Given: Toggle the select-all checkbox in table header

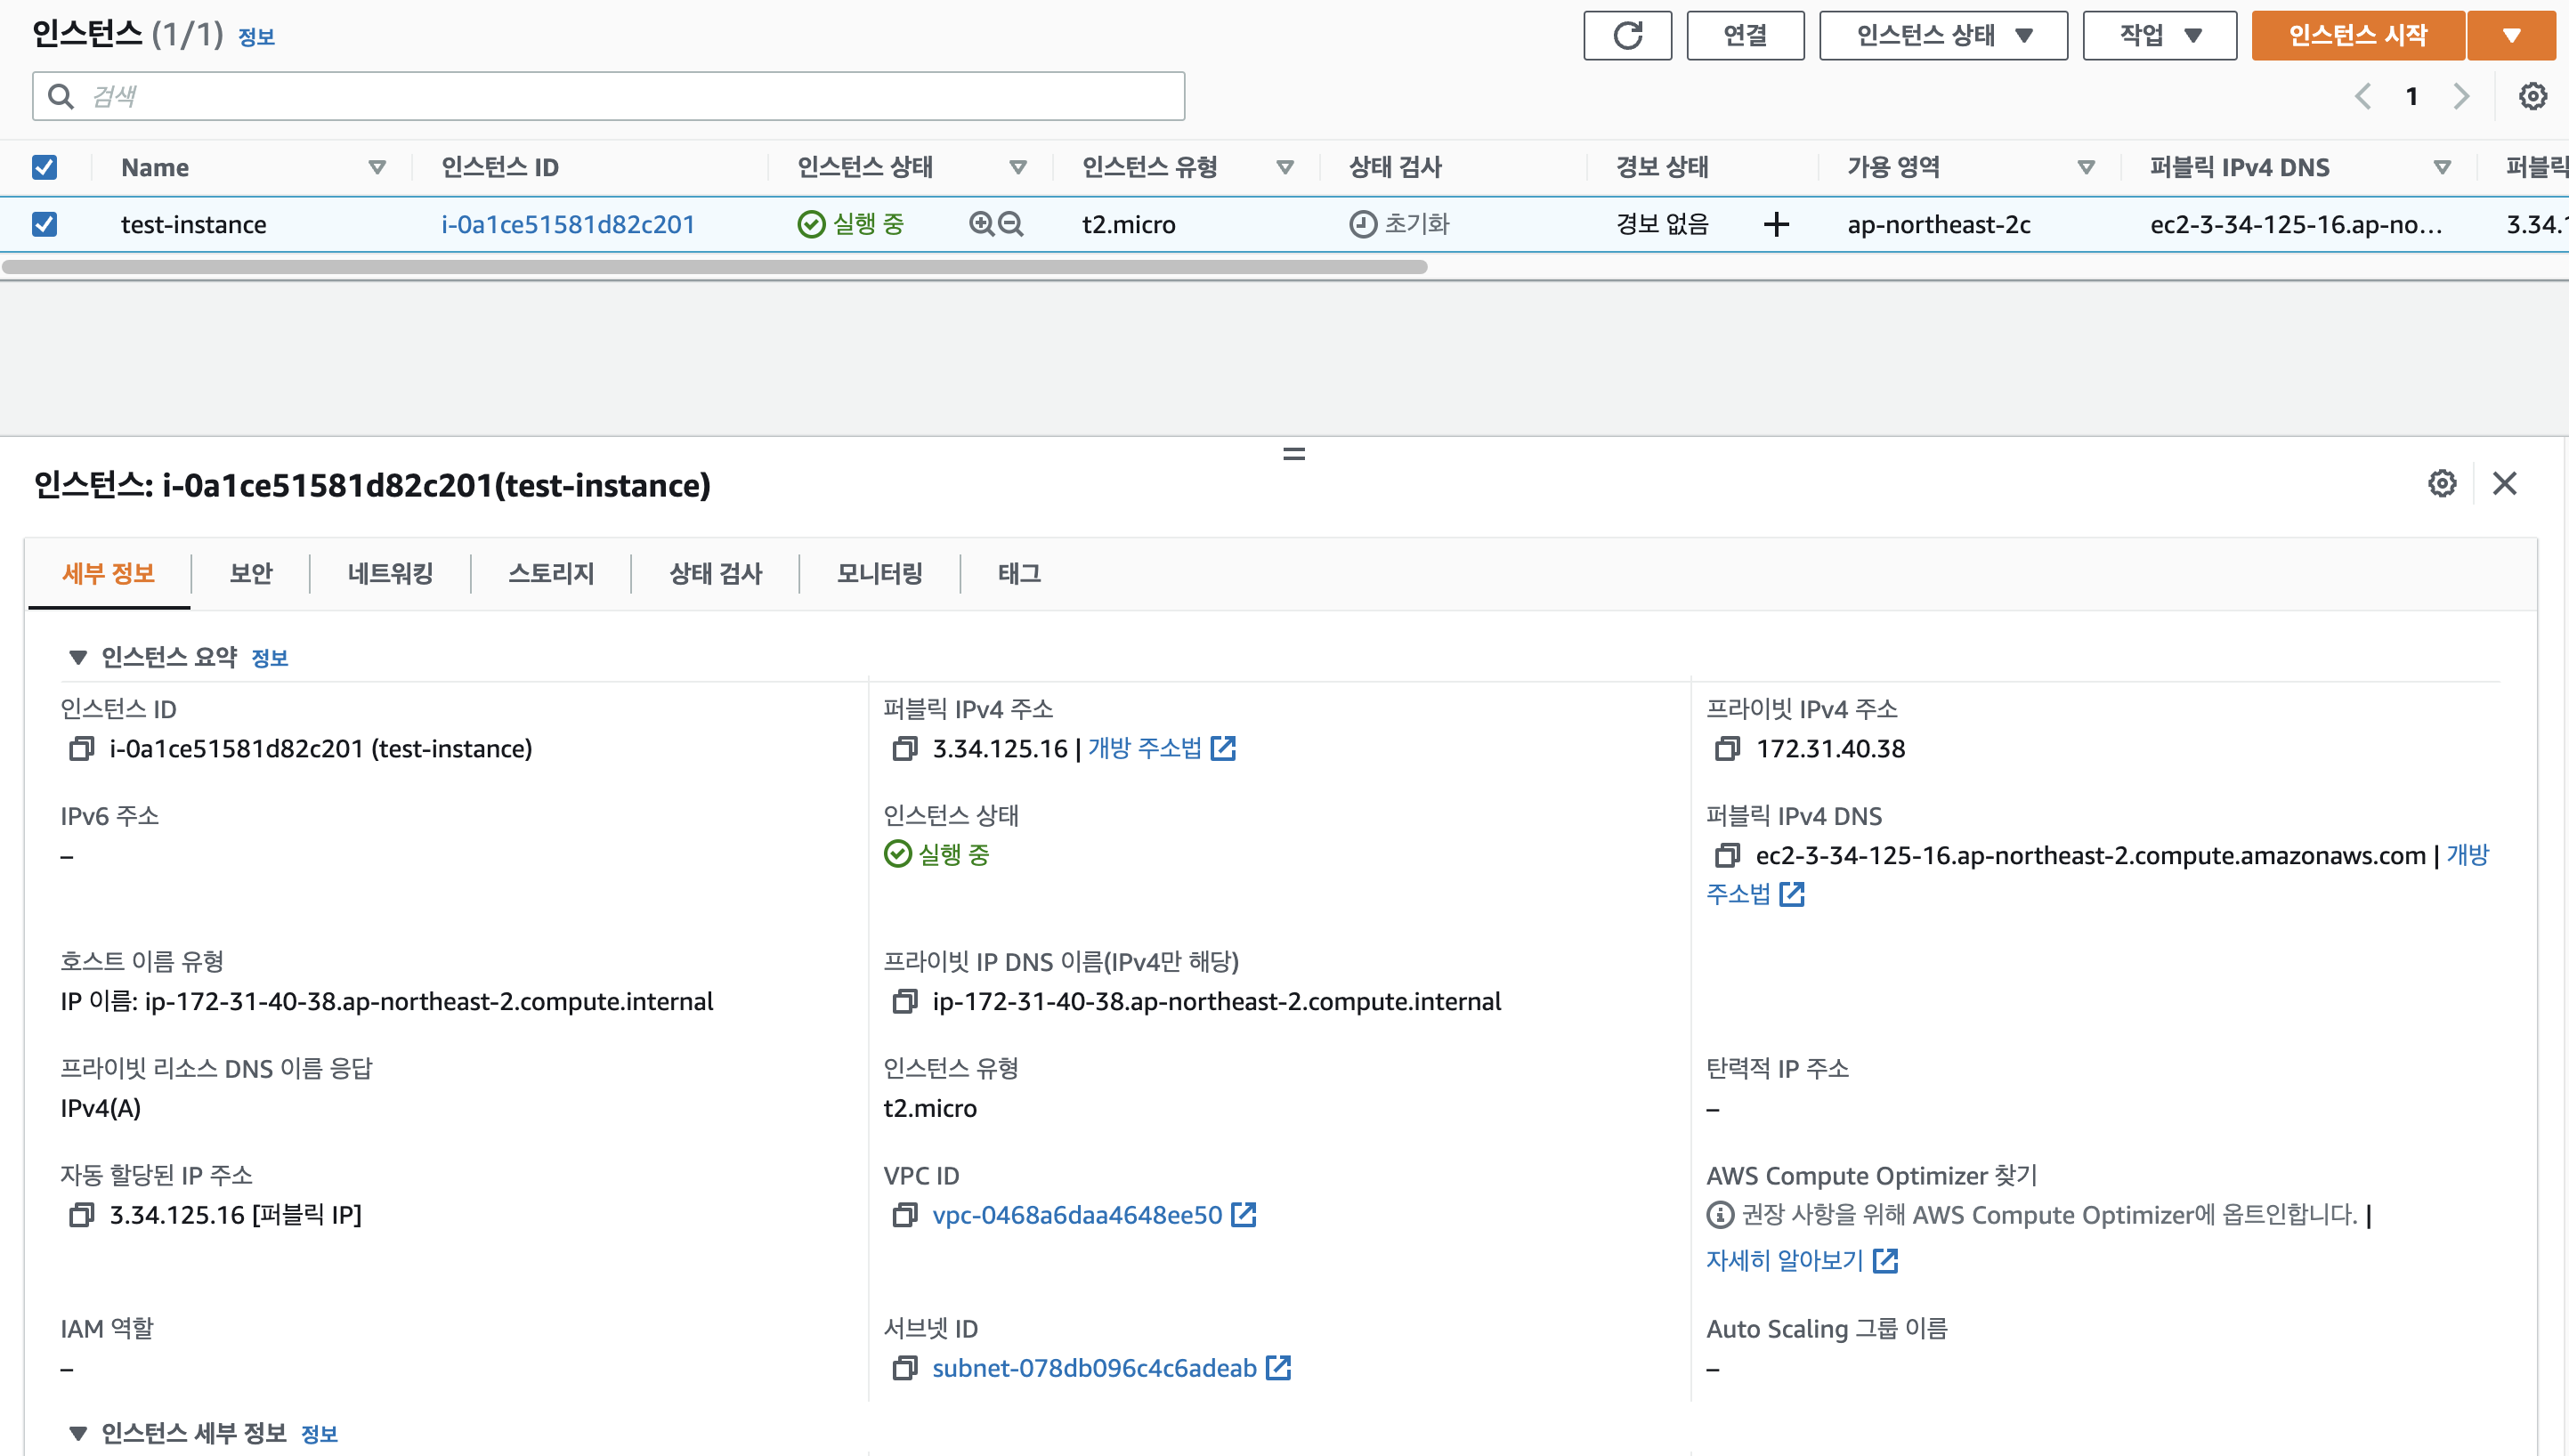Looking at the screenshot, I should pyautogui.click(x=44, y=167).
